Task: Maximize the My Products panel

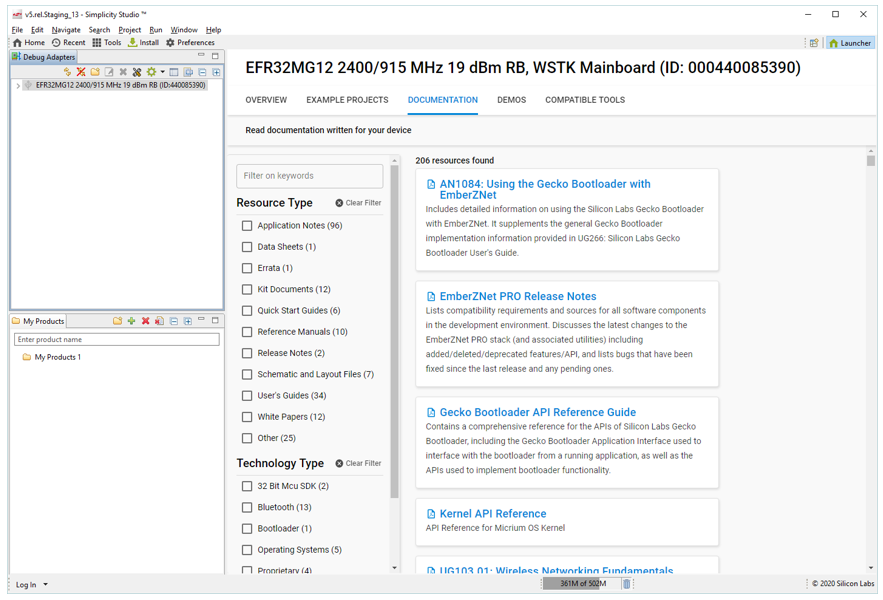Action: [x=215, y=320]
